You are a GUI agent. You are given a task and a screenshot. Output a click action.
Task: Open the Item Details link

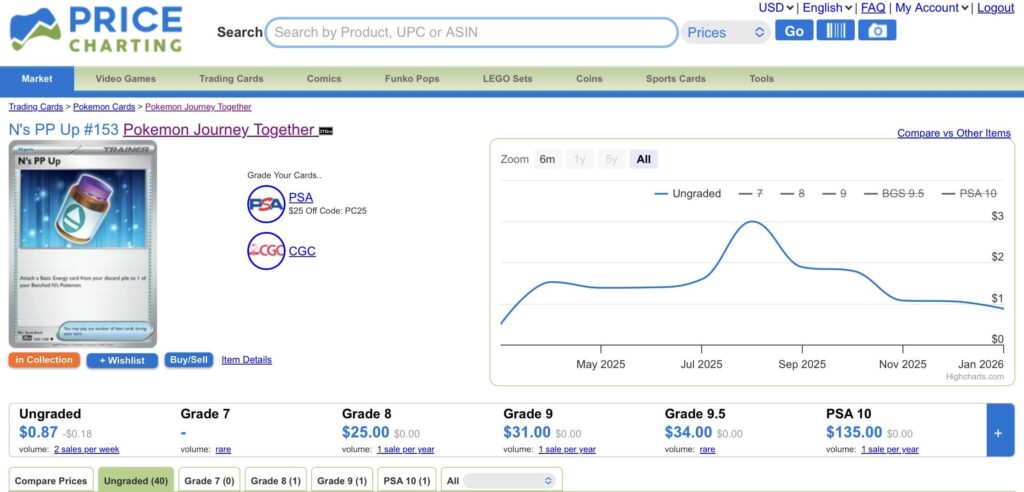pyautogui.click(x=246, y=360)
